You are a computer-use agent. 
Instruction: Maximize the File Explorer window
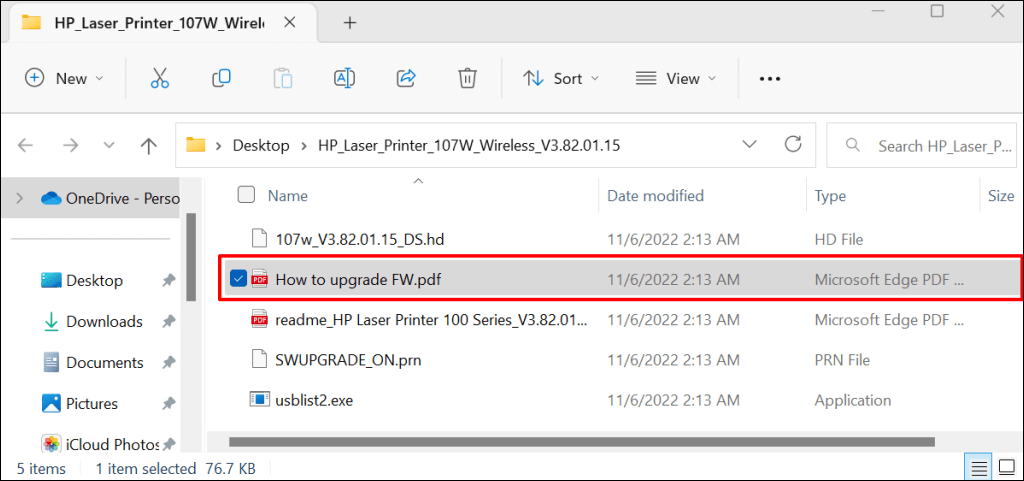click(937, 11)
